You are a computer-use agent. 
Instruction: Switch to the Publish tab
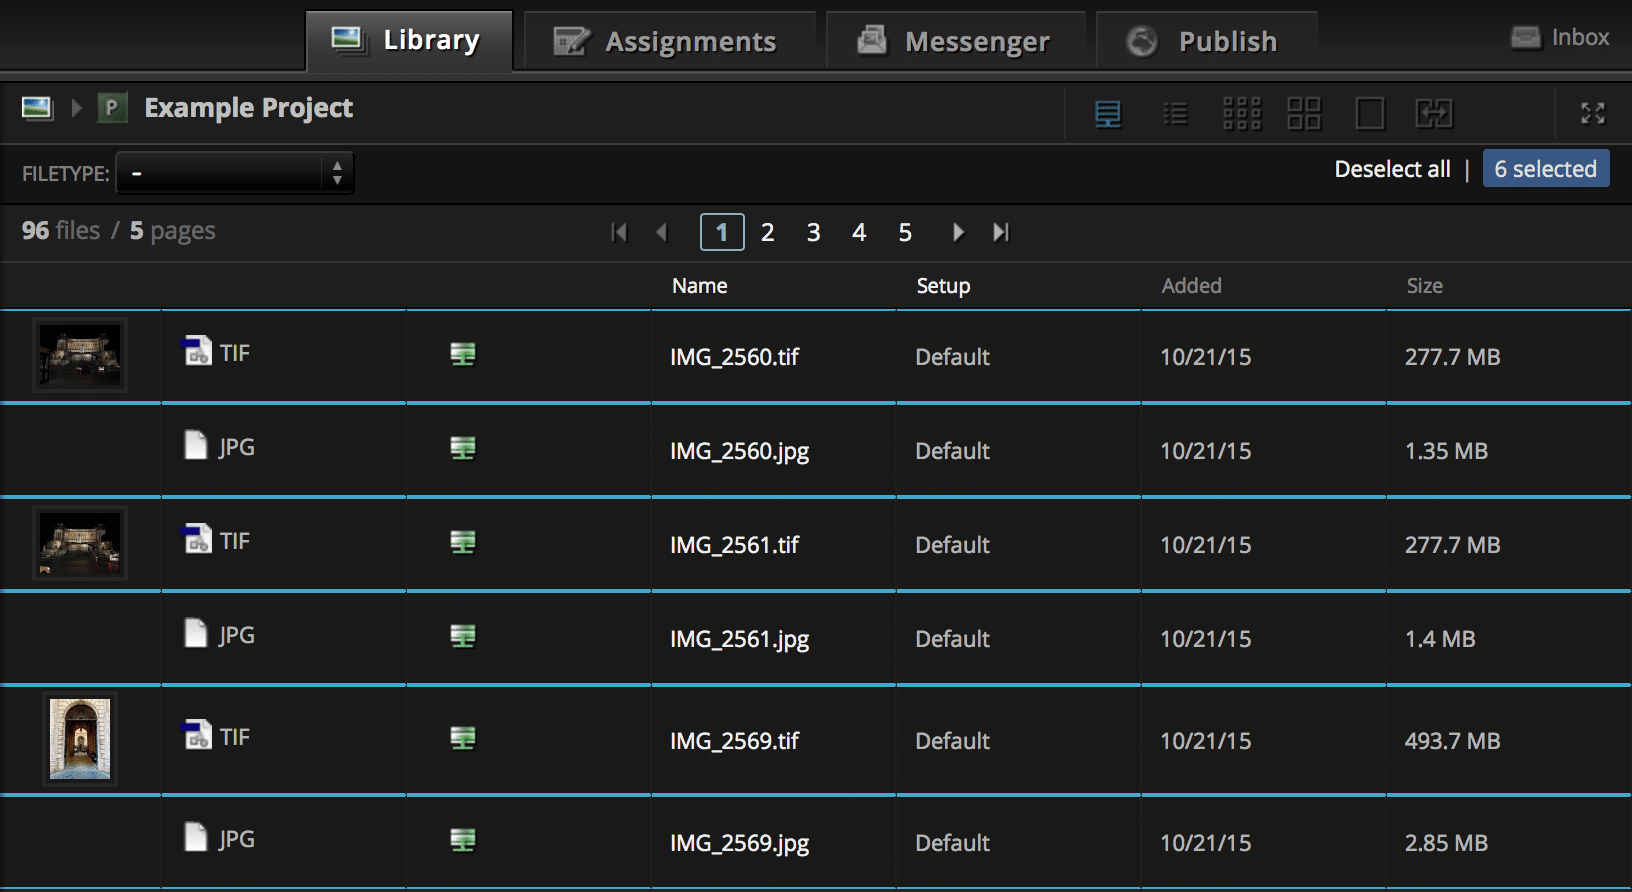click(1206, 42)
